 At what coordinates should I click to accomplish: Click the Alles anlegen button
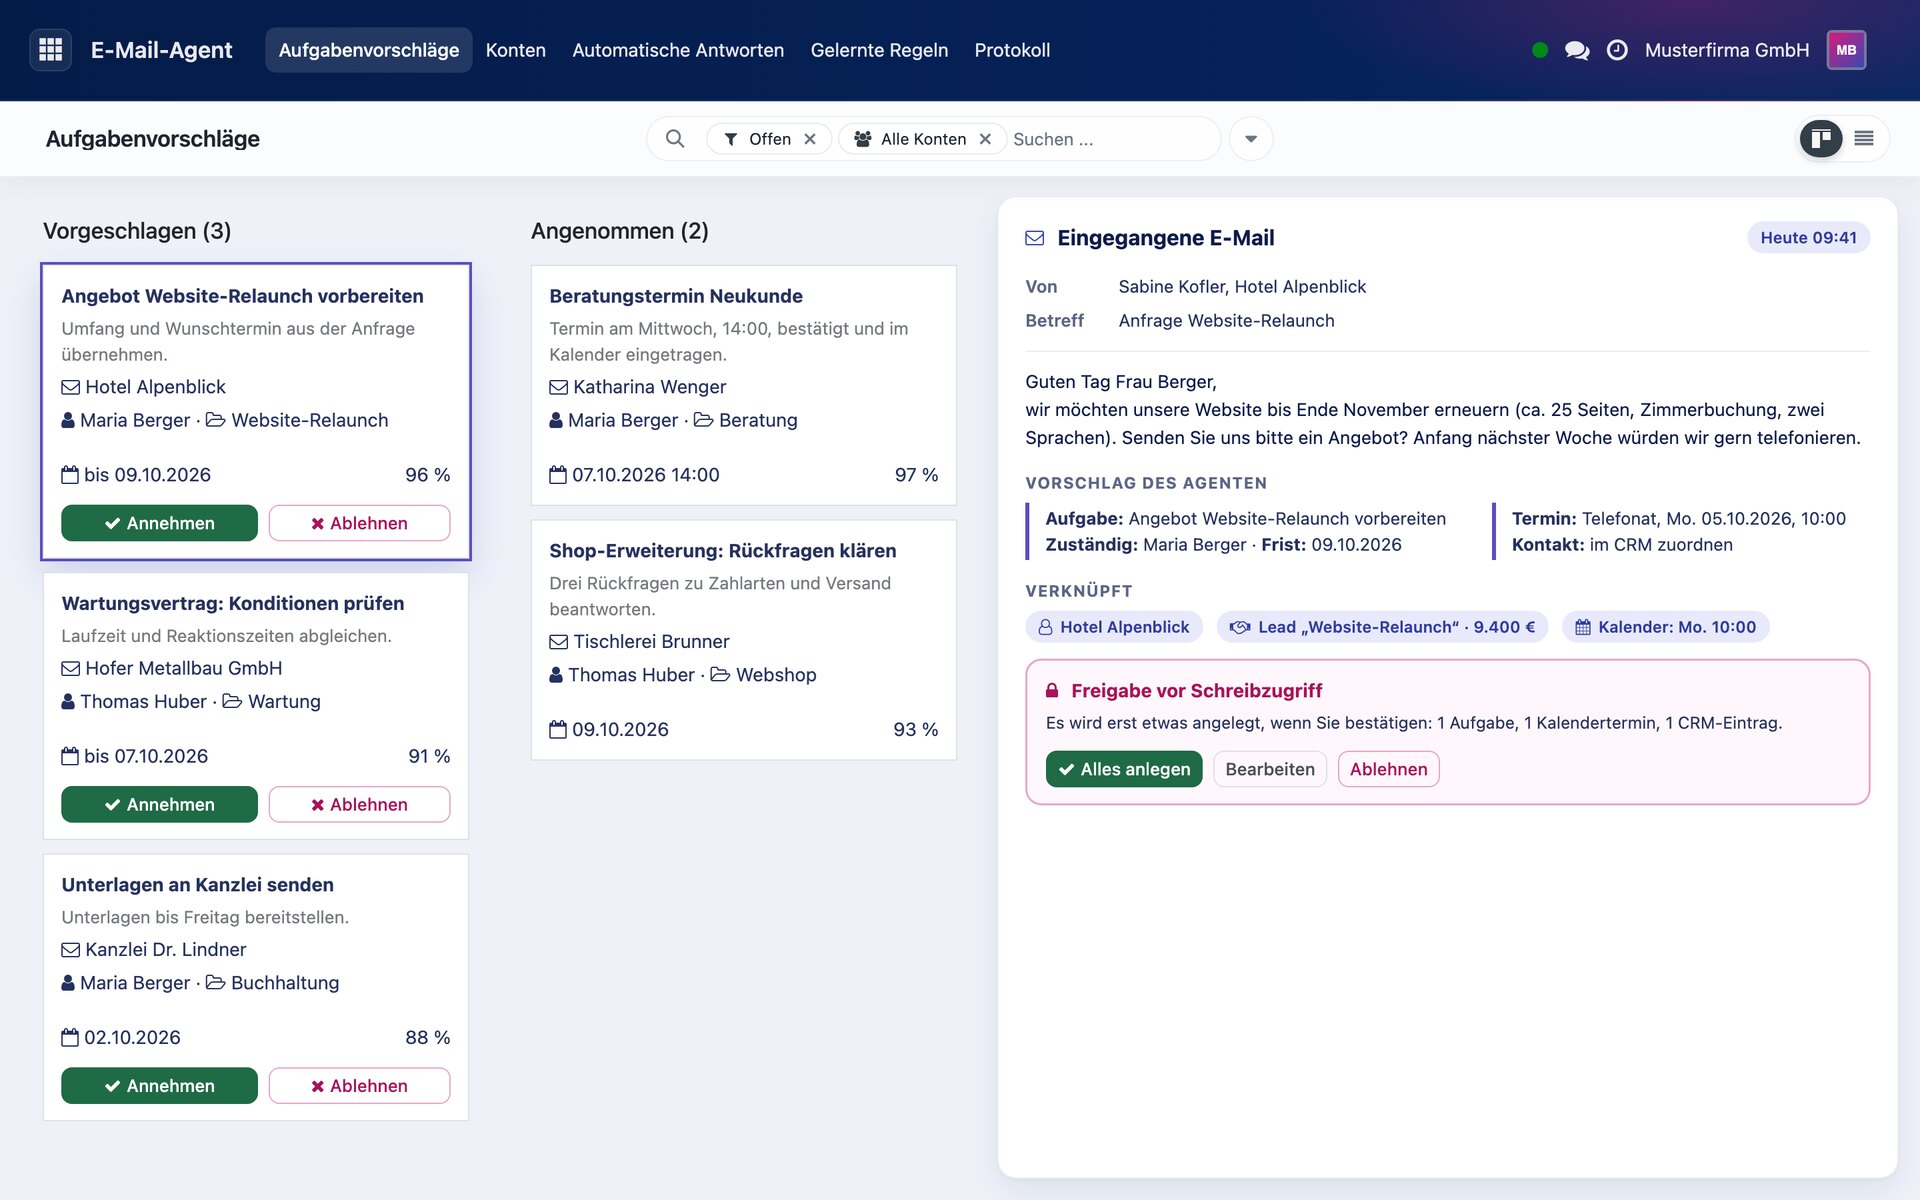(x=1124, y=769)
